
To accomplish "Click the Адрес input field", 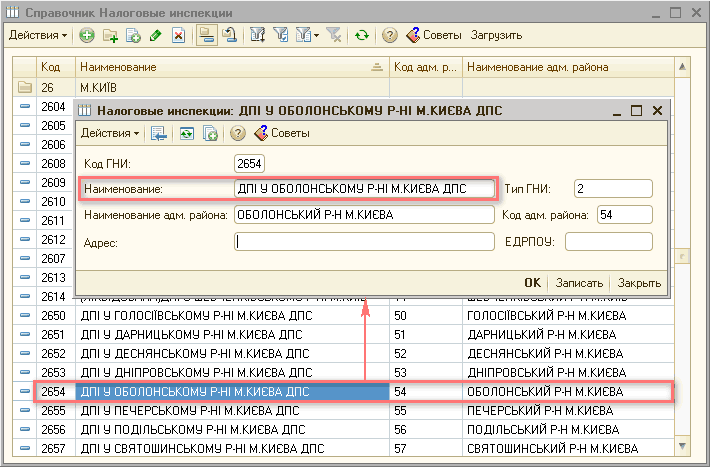I will [x=364, y=241].
